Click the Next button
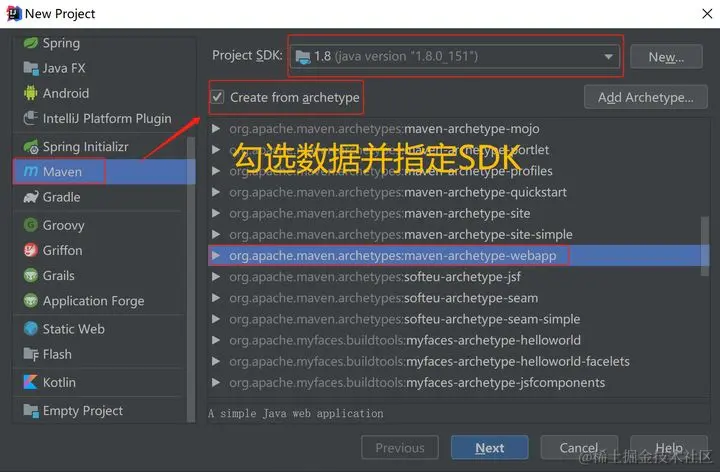 489,448
